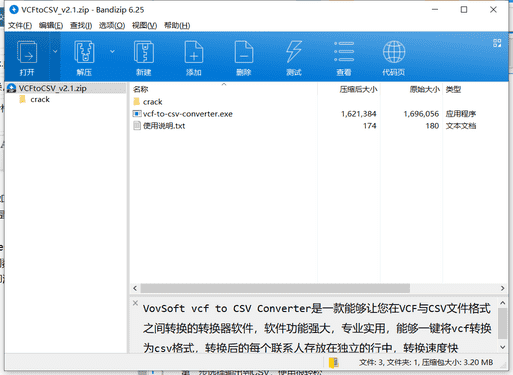Open the Code page (代码页) globe icon
513x375 pixels.
(394, 52)
